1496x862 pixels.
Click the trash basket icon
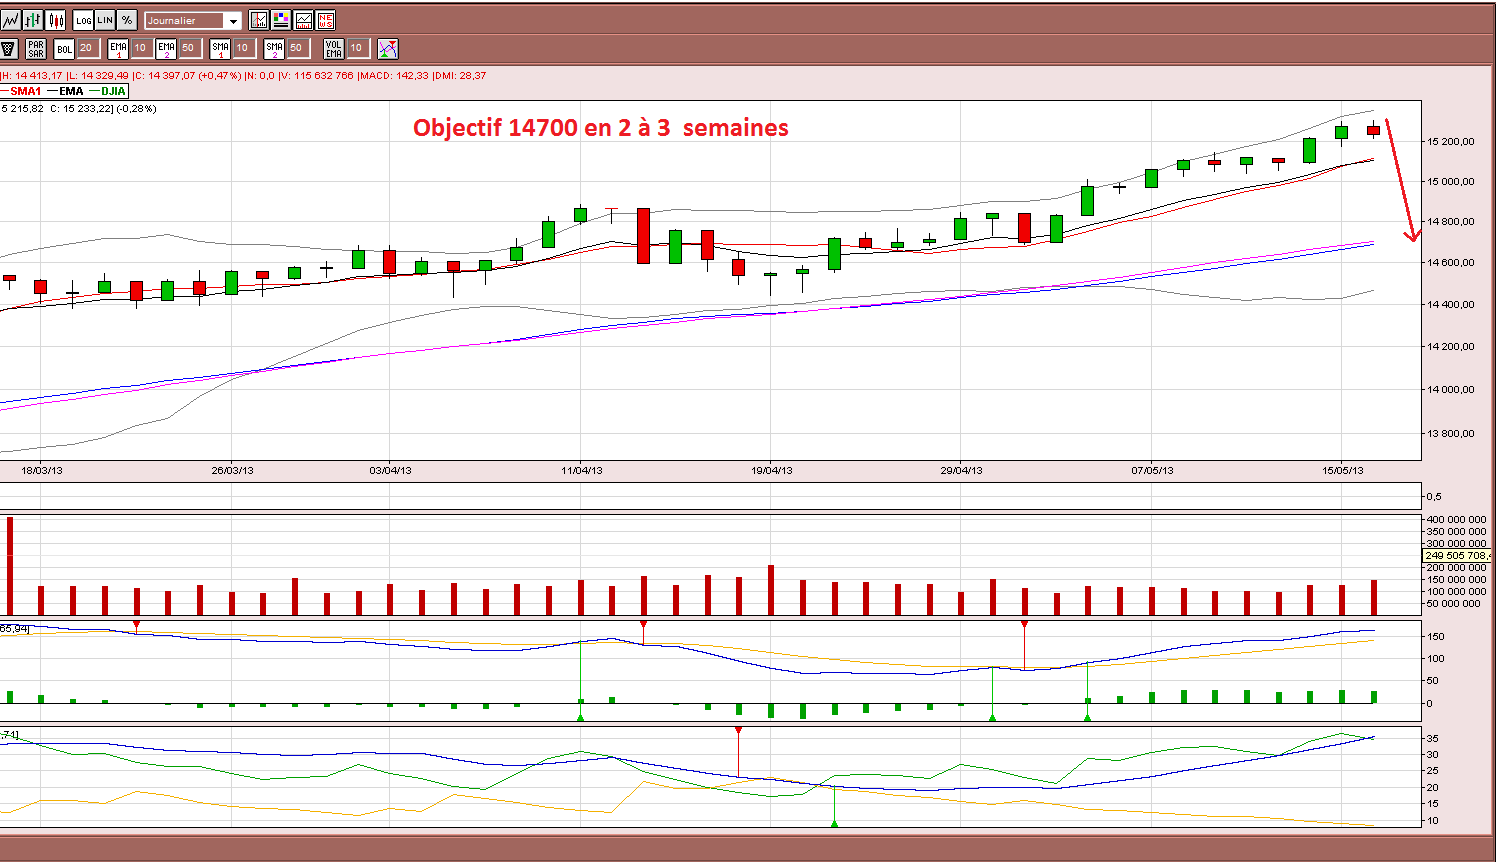[9, 48]
